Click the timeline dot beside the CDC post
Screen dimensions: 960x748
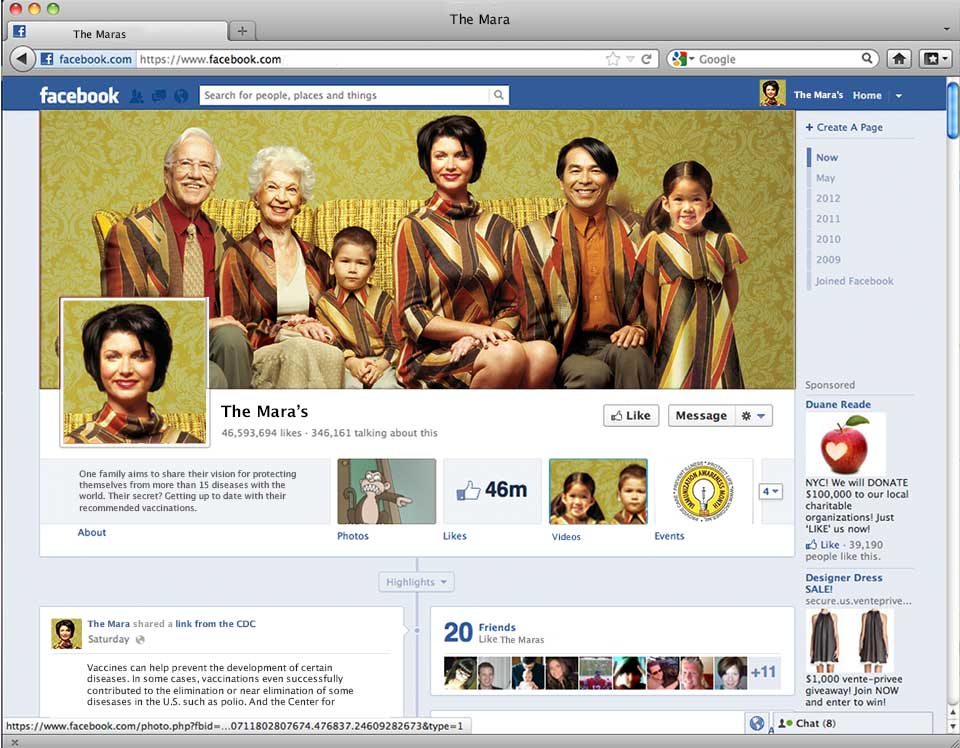click(416, 630)
